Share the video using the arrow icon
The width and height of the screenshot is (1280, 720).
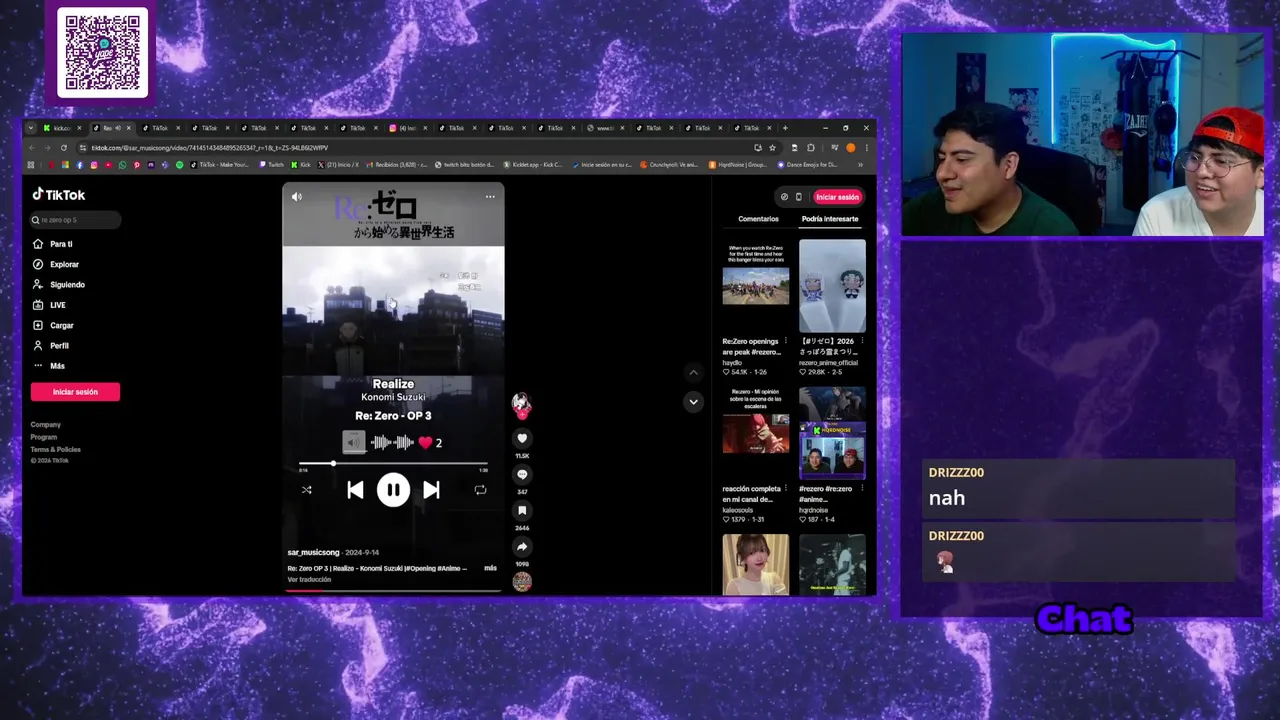[x=522, y=546]
